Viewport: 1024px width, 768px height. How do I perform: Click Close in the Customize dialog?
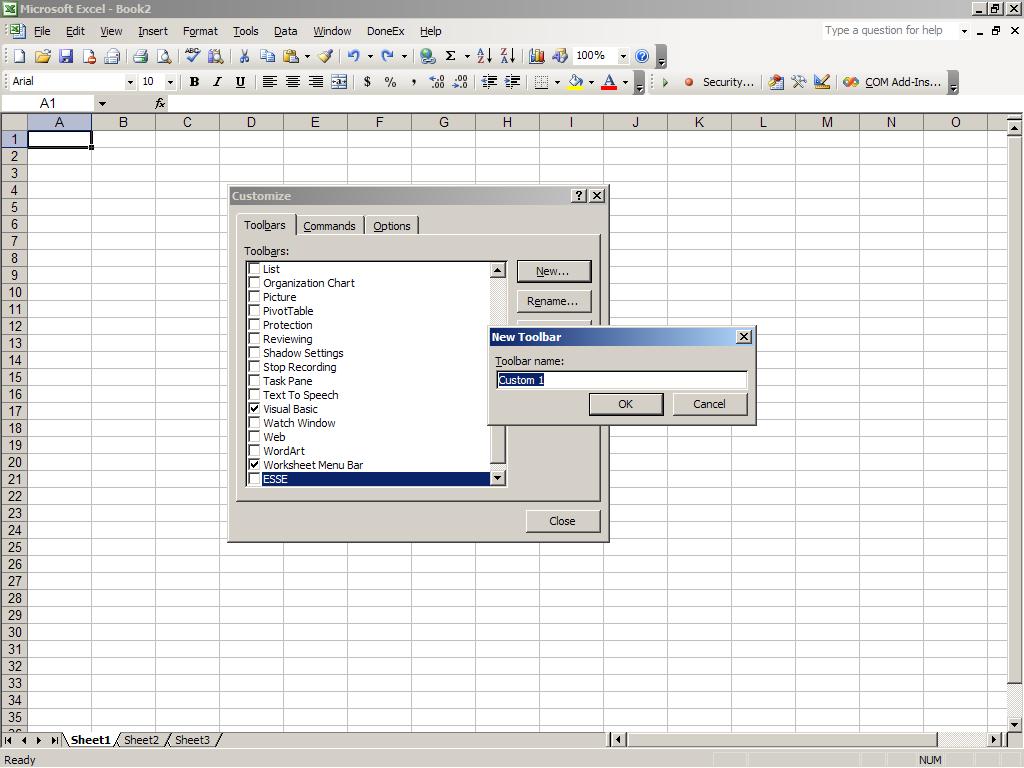(x=562, y=521)
